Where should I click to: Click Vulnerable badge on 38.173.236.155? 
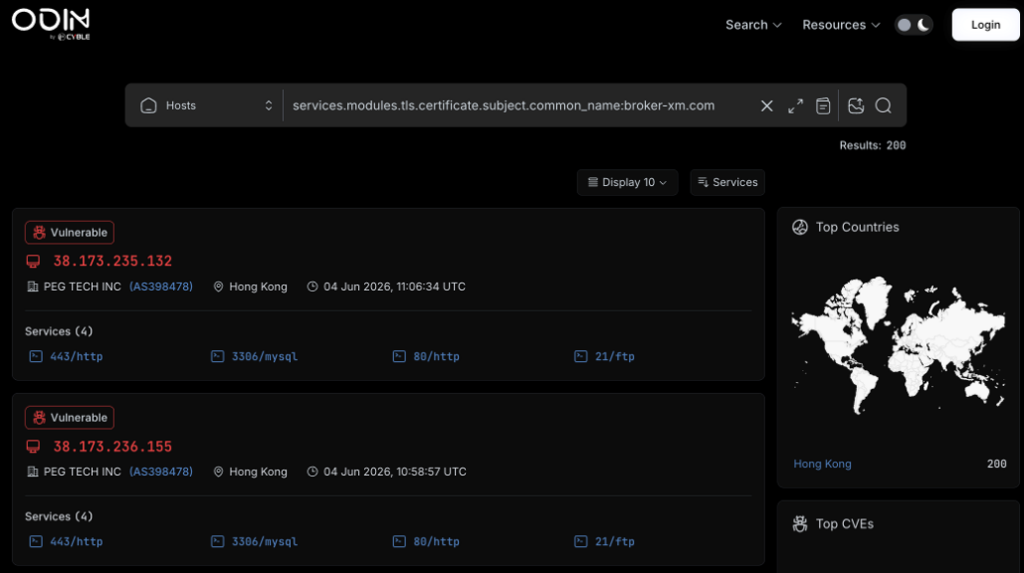[69, 417]
